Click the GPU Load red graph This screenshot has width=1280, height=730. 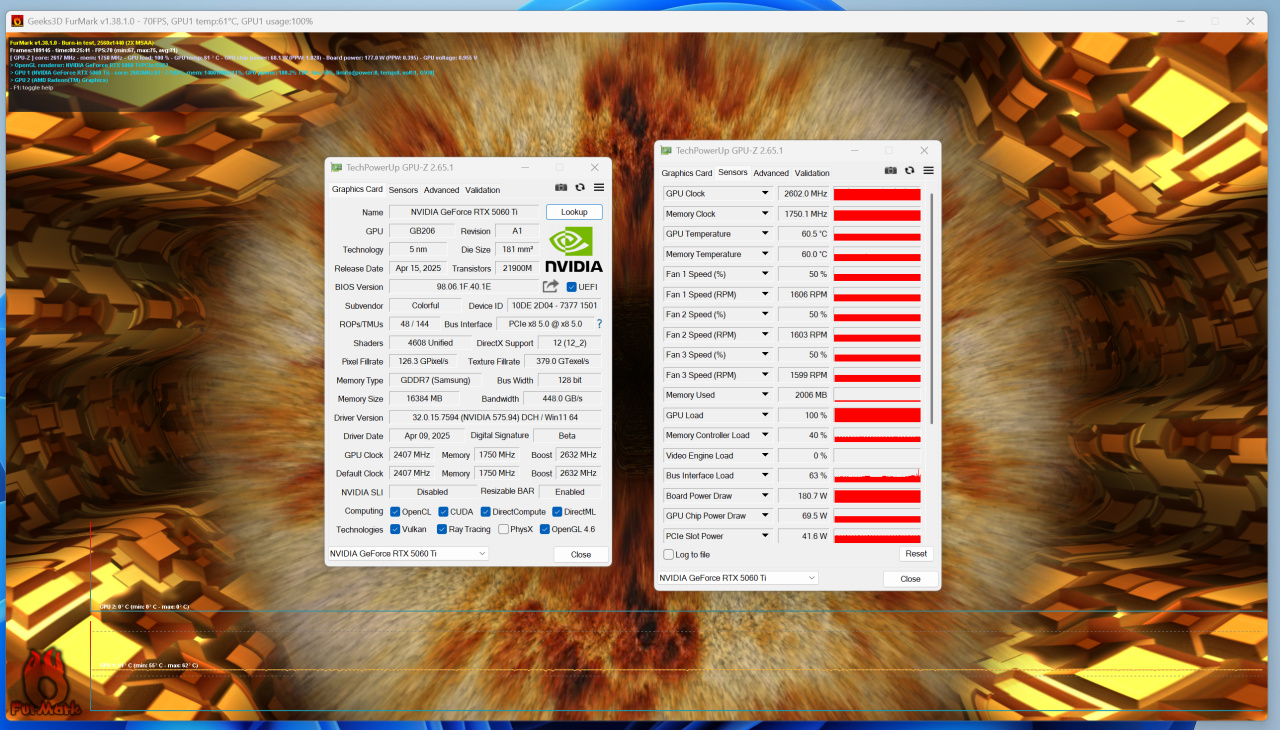(x=877, y=415)
